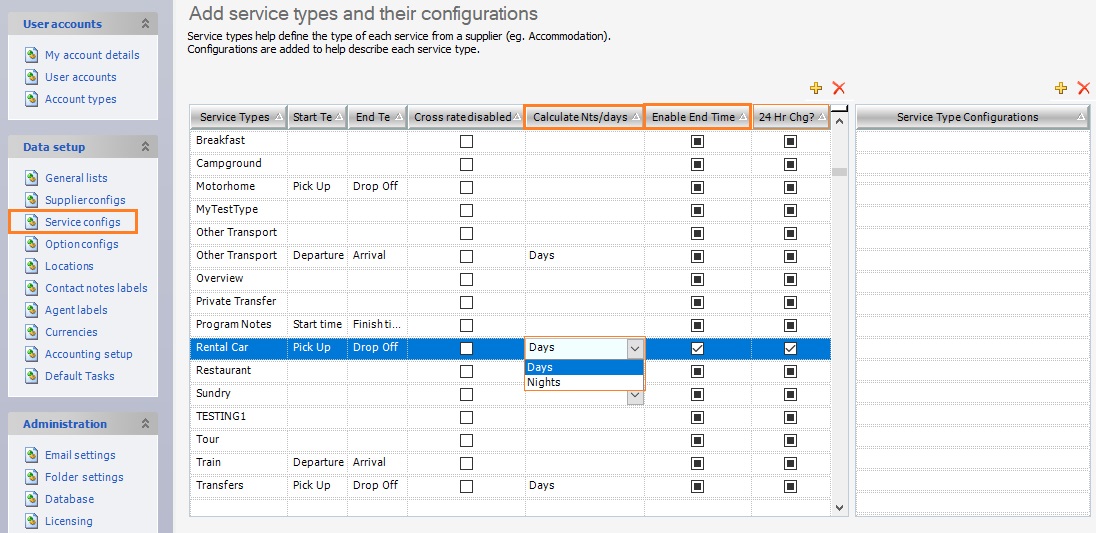Click the icon beside My account details

point(32,55)
